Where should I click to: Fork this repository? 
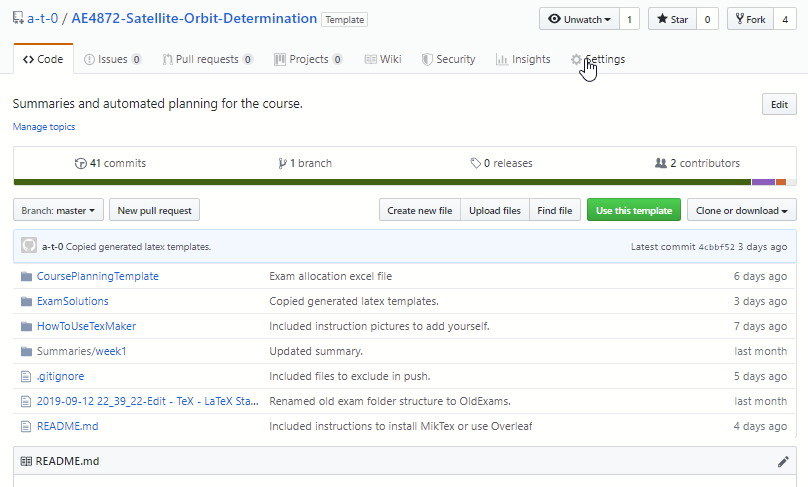750,19
